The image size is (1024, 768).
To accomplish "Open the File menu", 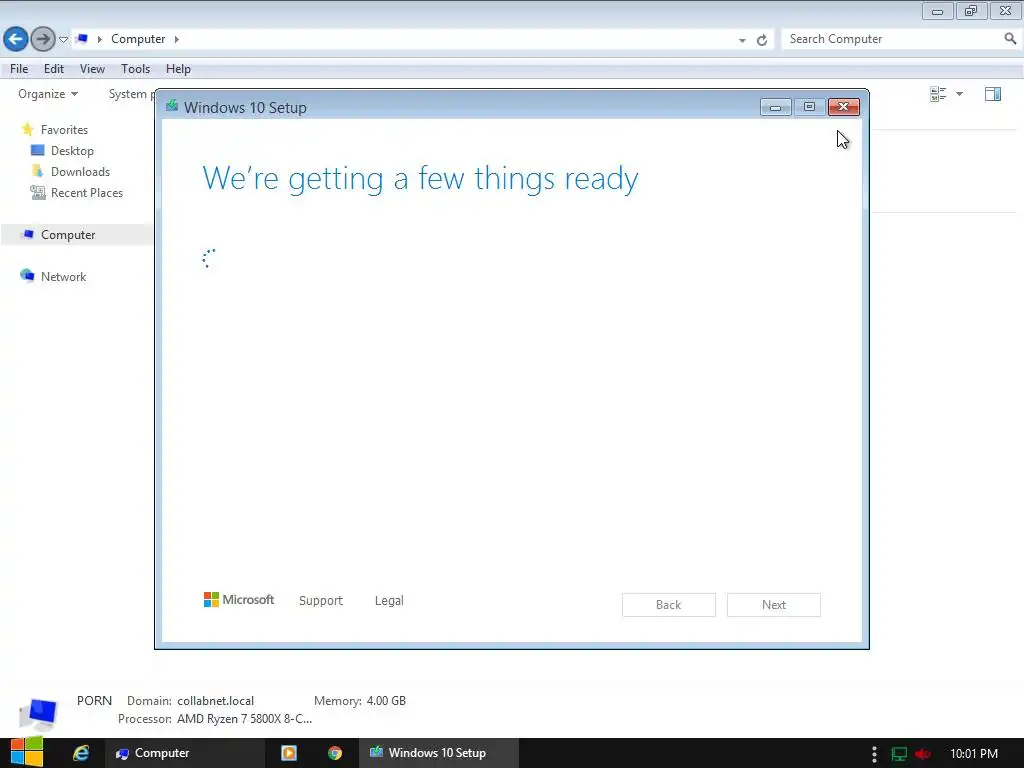I will (x=19, y=69).
